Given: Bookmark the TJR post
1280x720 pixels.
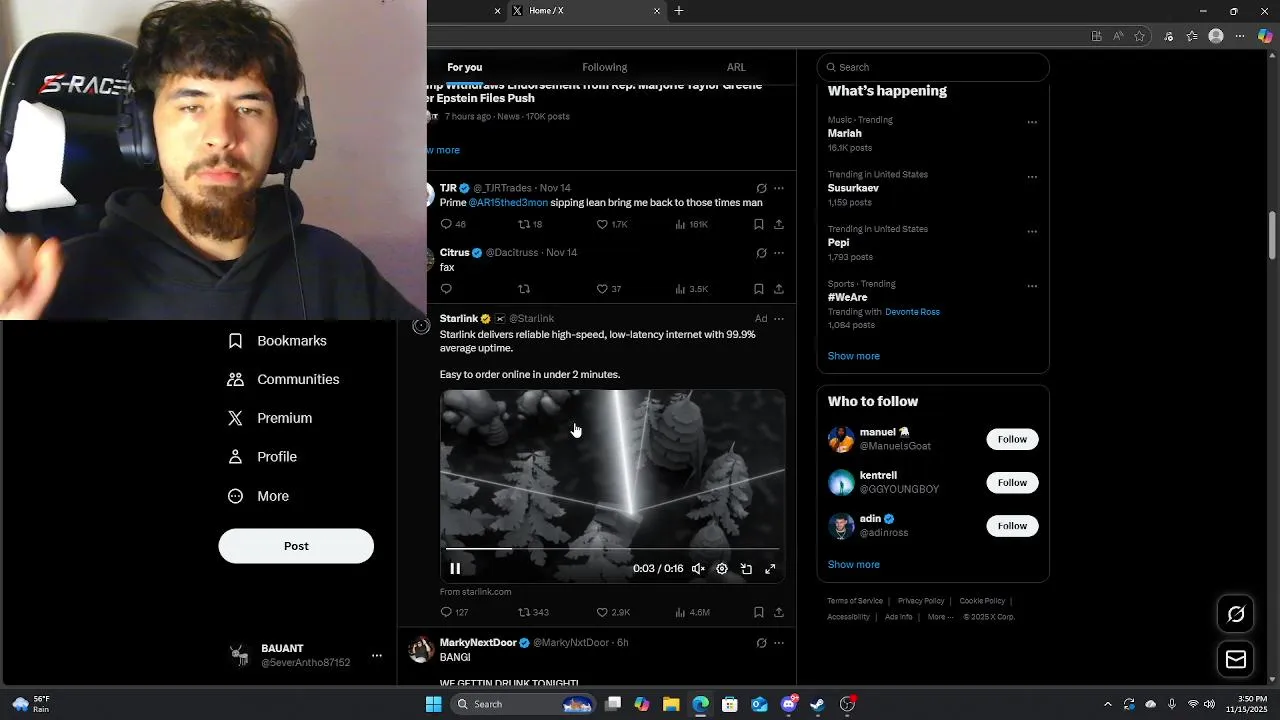Looking at the screenshot, I should [x=759, y=224].
